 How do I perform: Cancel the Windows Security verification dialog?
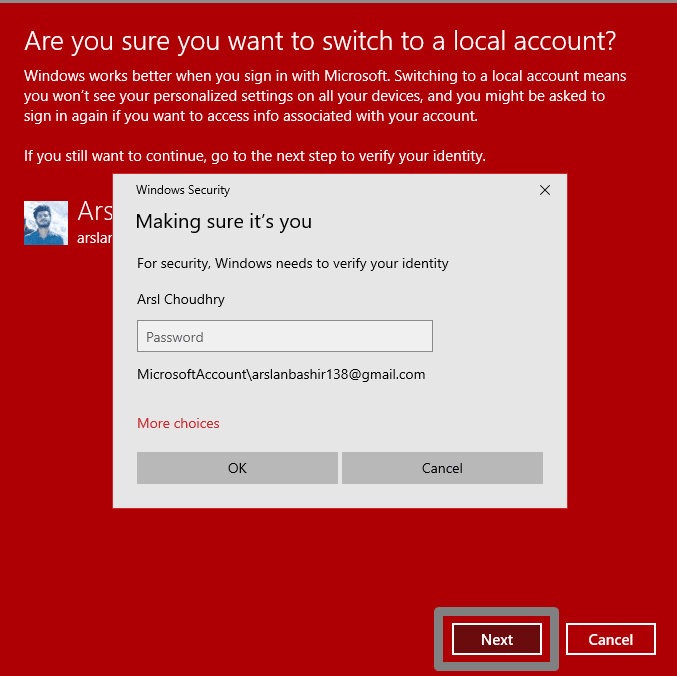pos(442,468)
